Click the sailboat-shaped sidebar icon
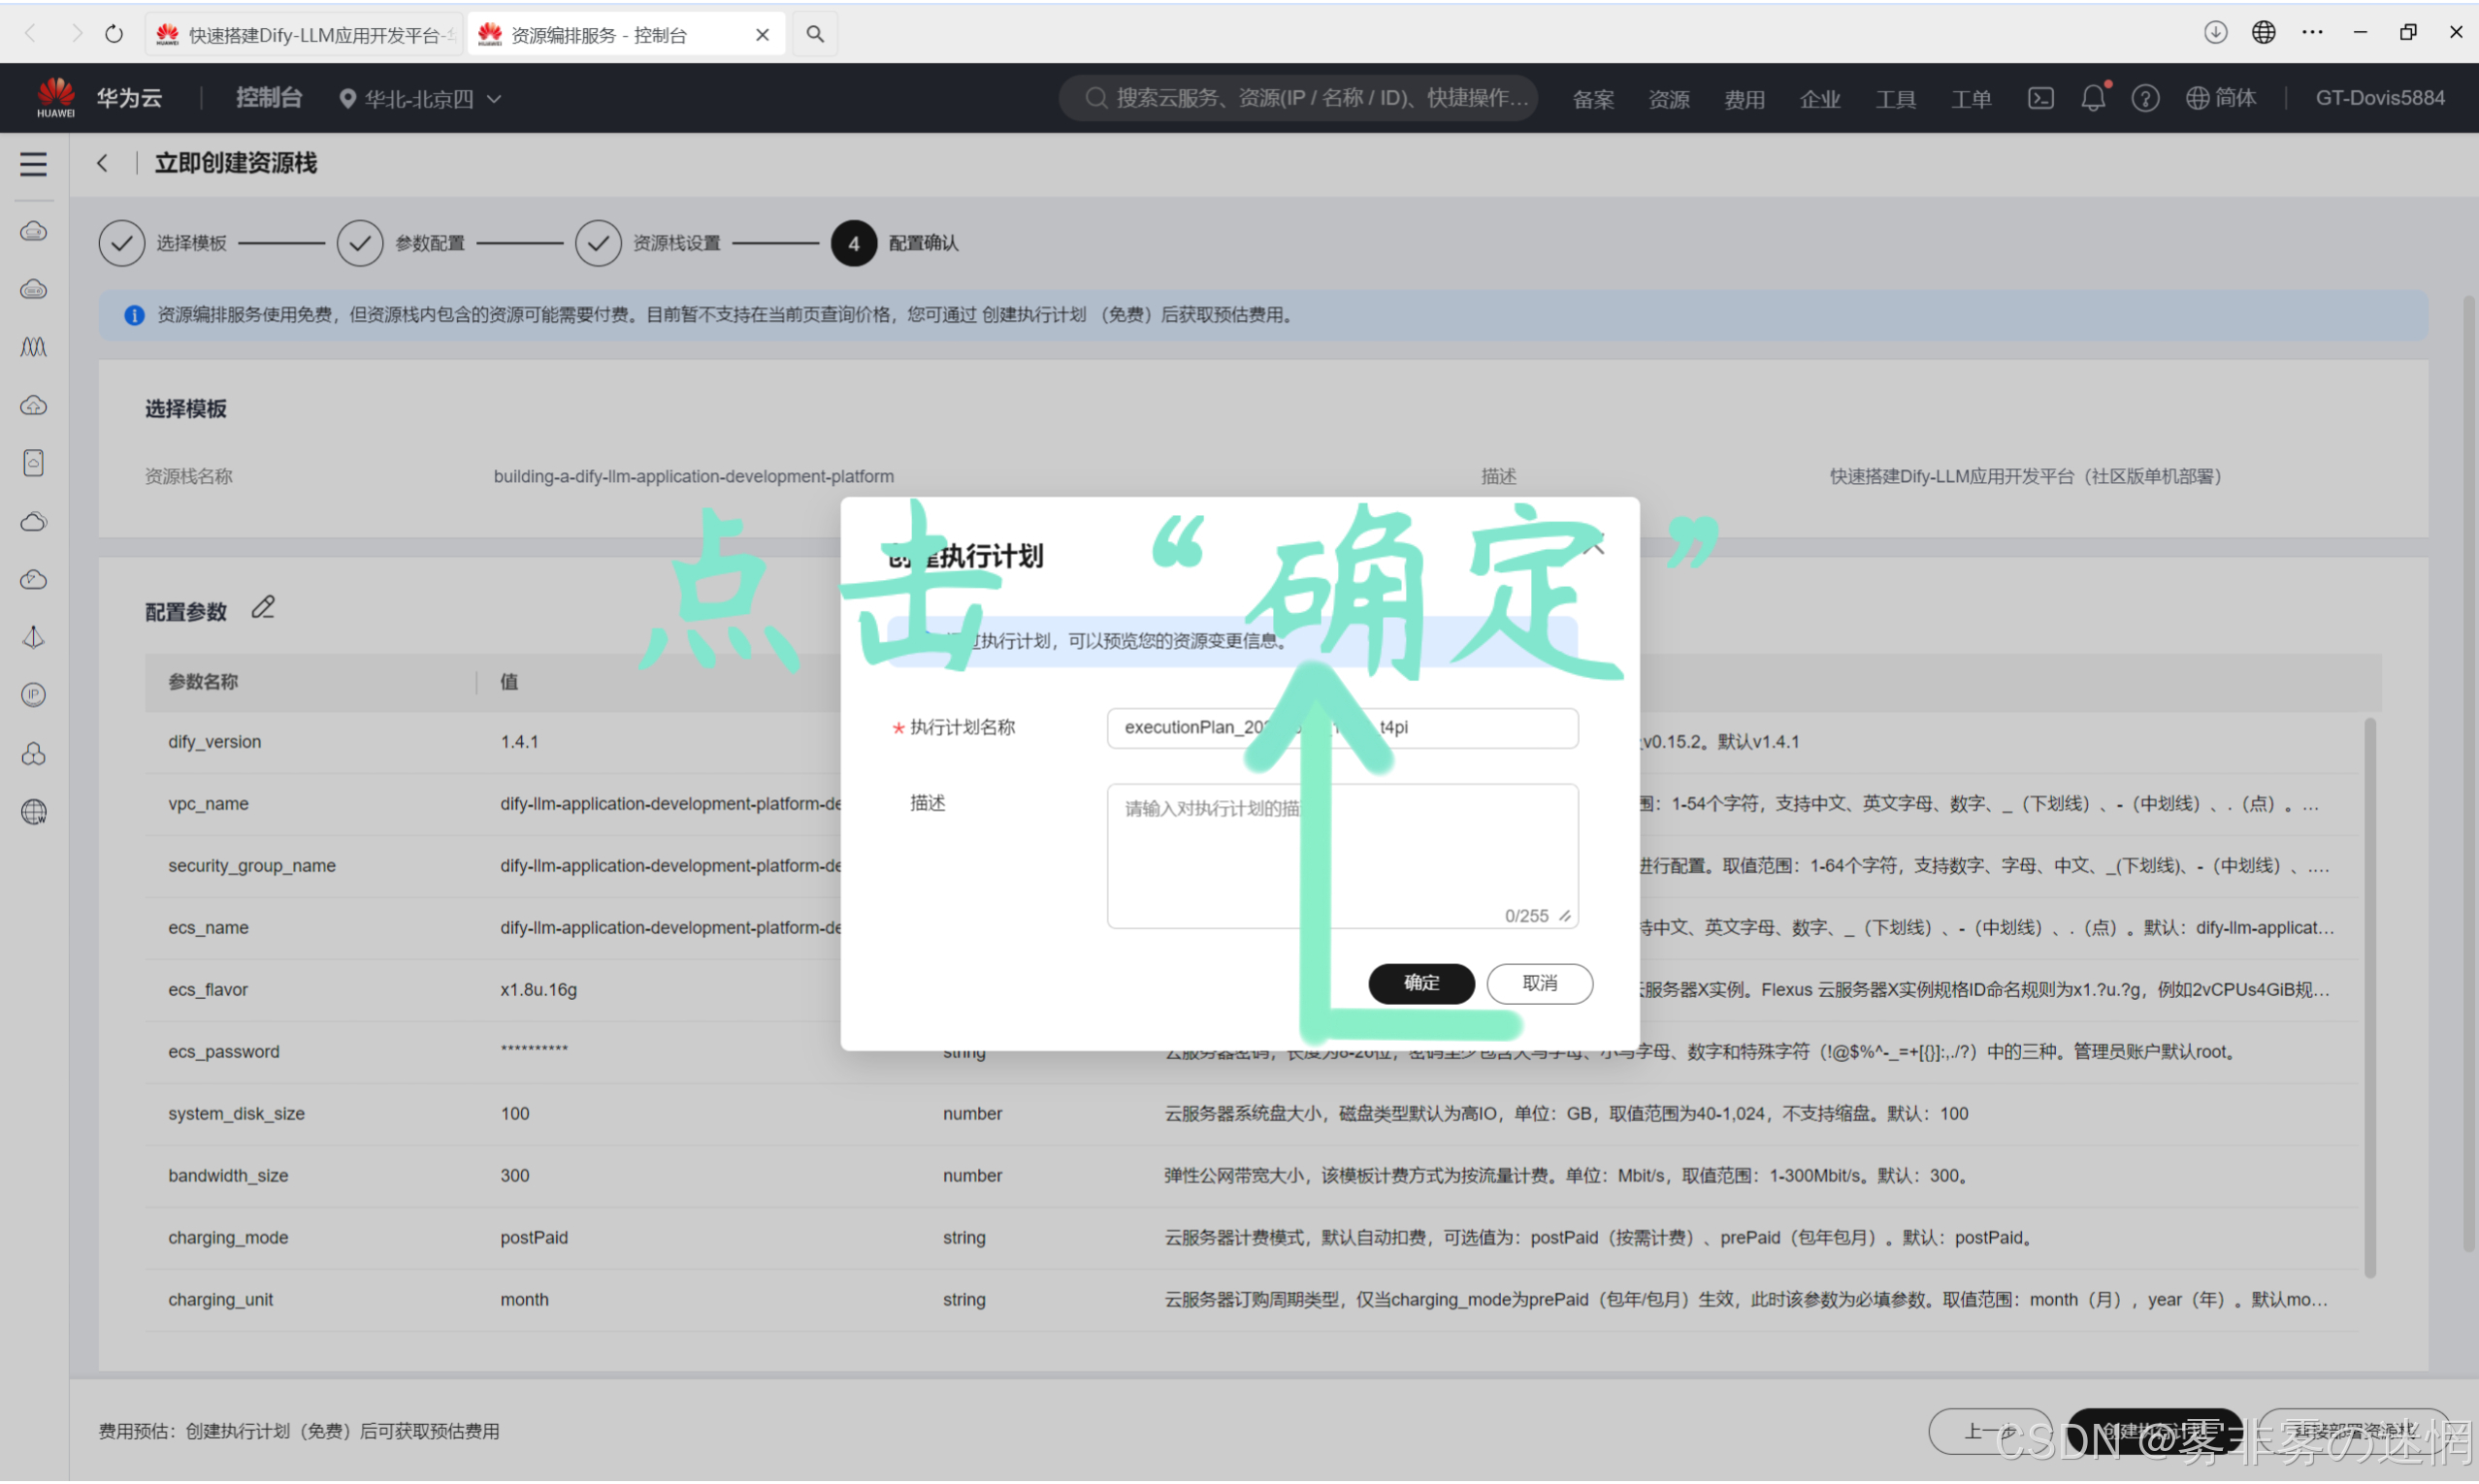This screenshot has height=1484, width=2479. 33,638
